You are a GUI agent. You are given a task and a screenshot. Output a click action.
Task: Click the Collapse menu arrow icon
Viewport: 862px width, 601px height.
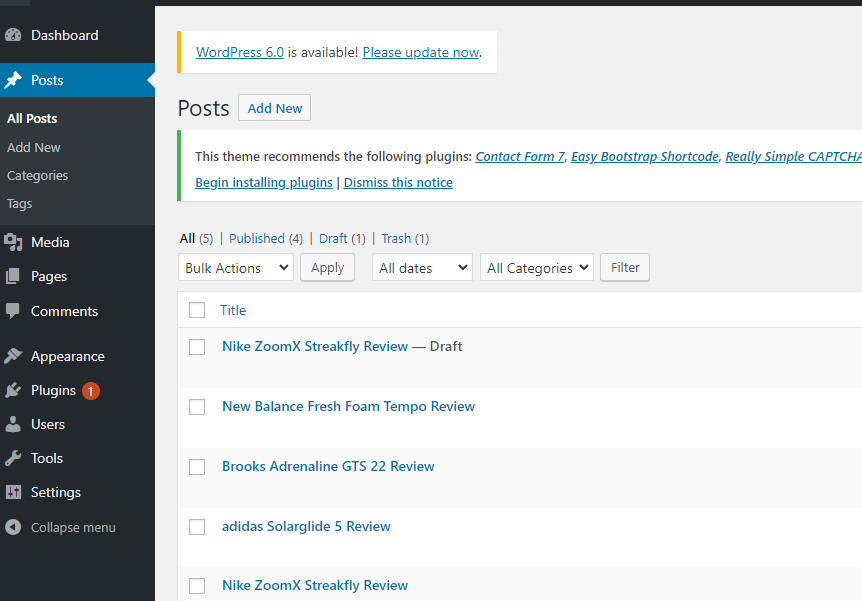tap(13, 527)
